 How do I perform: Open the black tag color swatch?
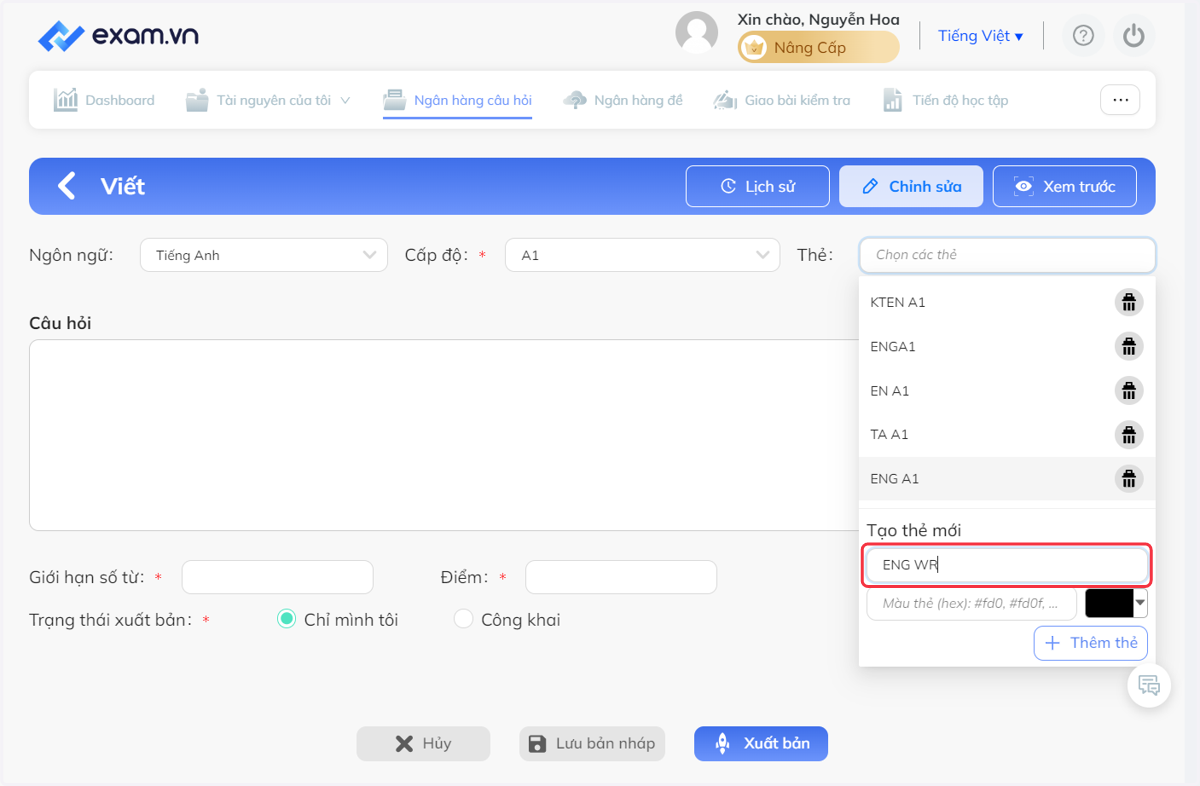pos(1109,603)
